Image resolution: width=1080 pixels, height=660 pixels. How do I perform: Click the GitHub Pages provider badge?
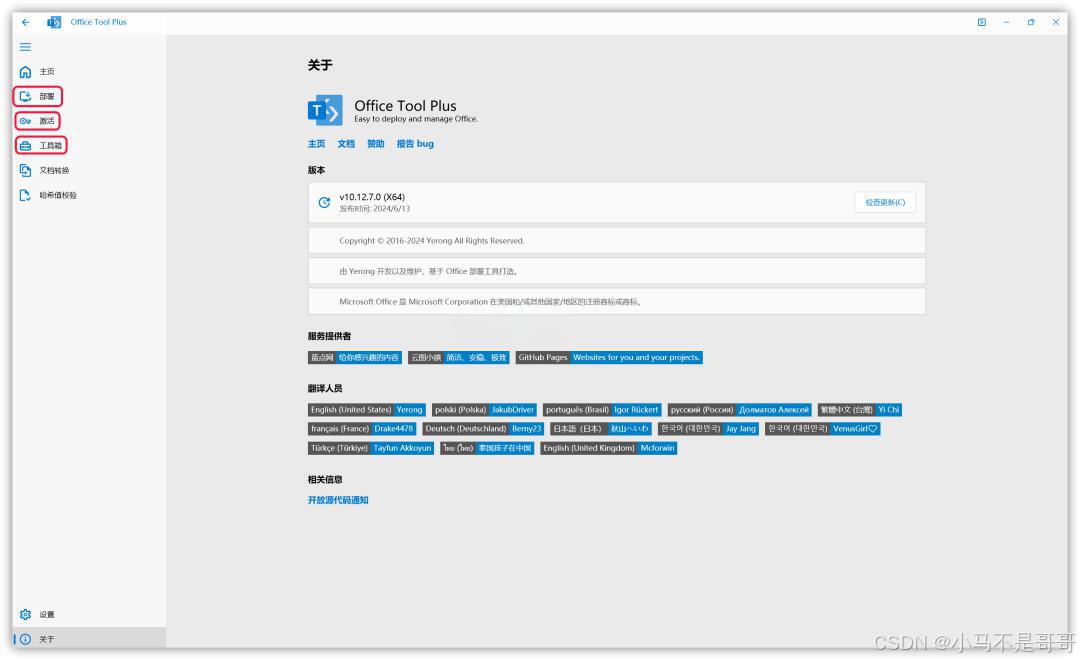[x=609, y=358]
